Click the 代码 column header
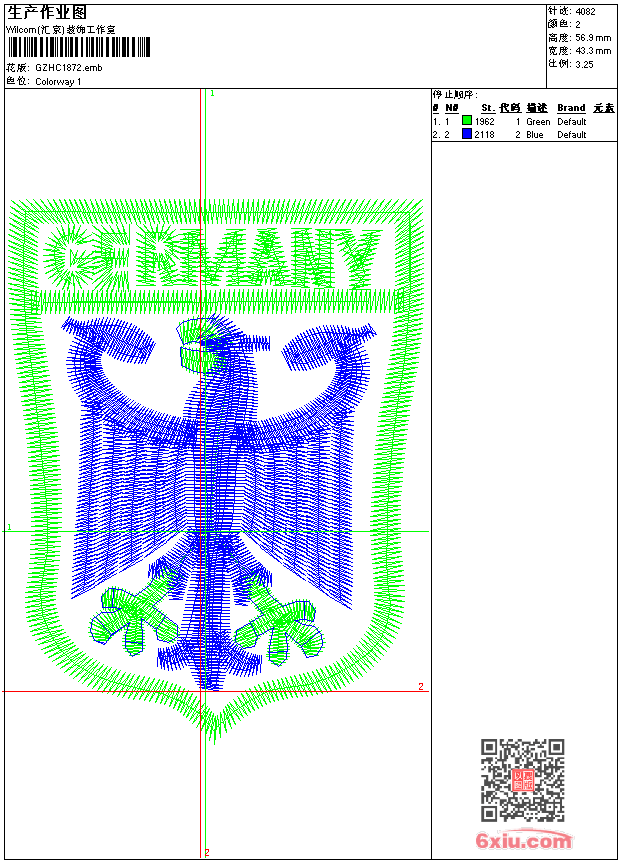Screen dimensions: 620x860 [x=510, y=108]
